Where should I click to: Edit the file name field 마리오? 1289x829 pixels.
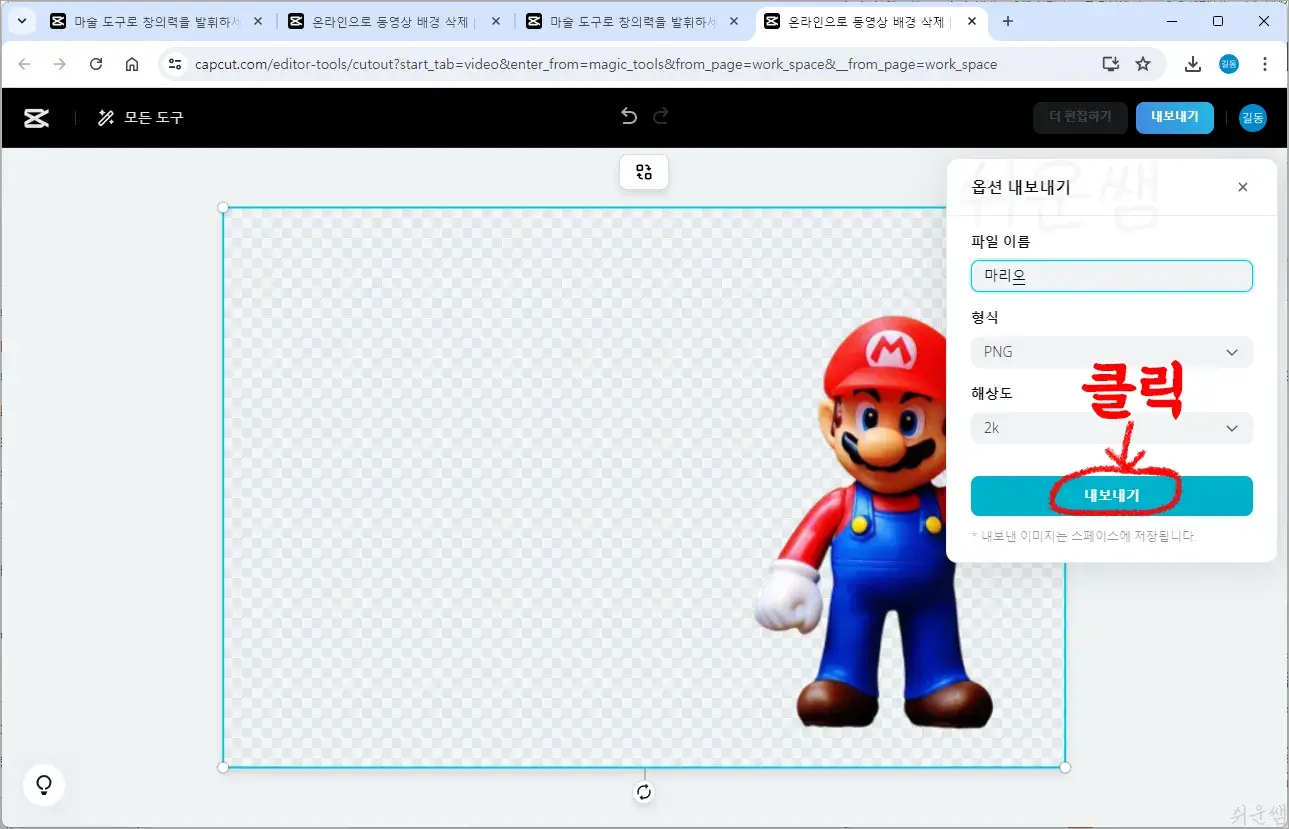coord(1111,276)
